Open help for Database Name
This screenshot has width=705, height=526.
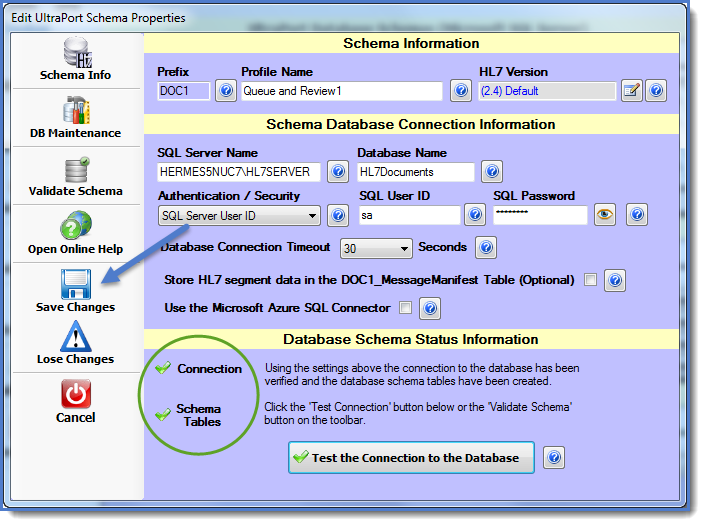pyautogui.click(x=492, y=171)
